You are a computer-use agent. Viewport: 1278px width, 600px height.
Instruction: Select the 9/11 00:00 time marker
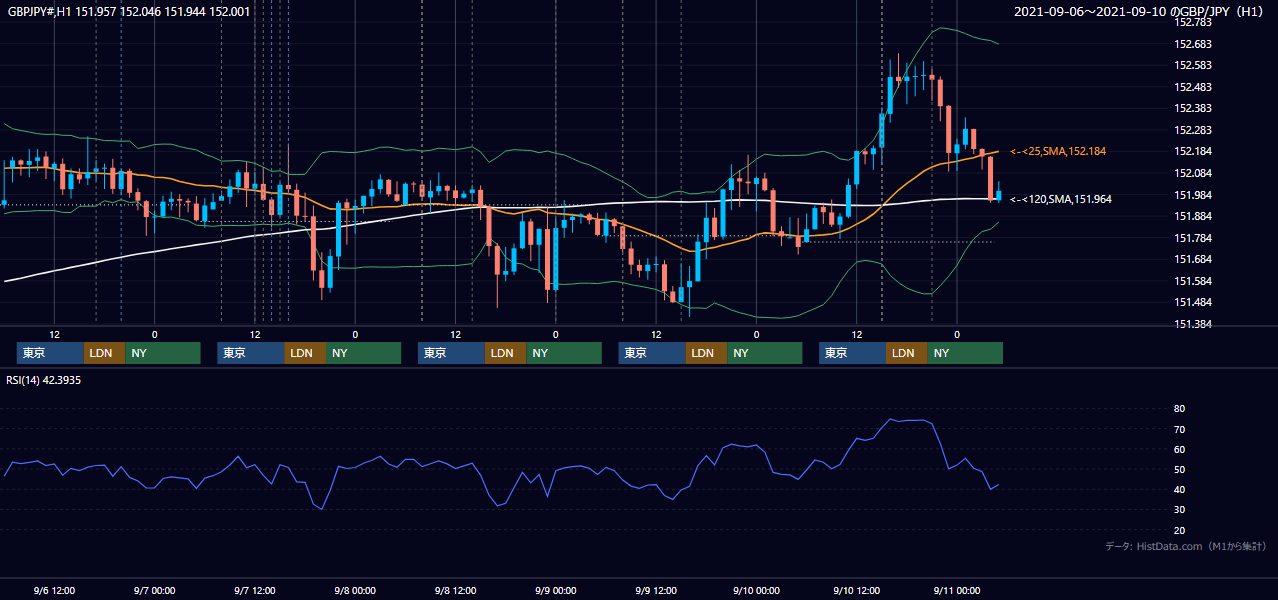point(956,590)
